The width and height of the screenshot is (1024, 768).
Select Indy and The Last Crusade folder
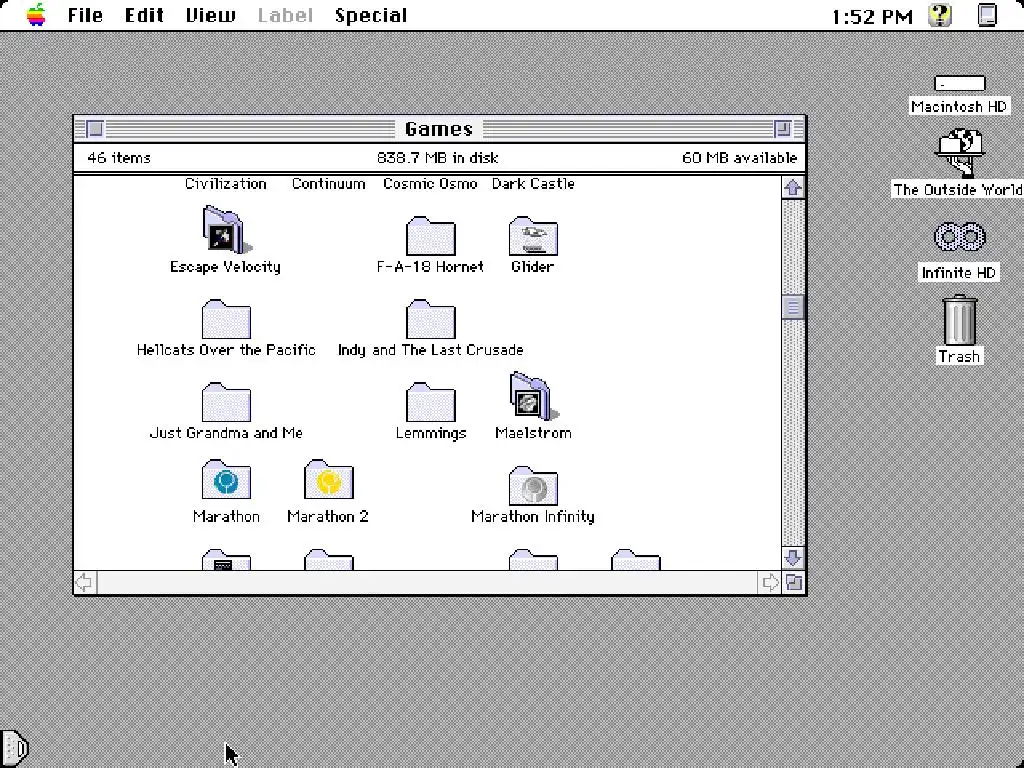430,319
